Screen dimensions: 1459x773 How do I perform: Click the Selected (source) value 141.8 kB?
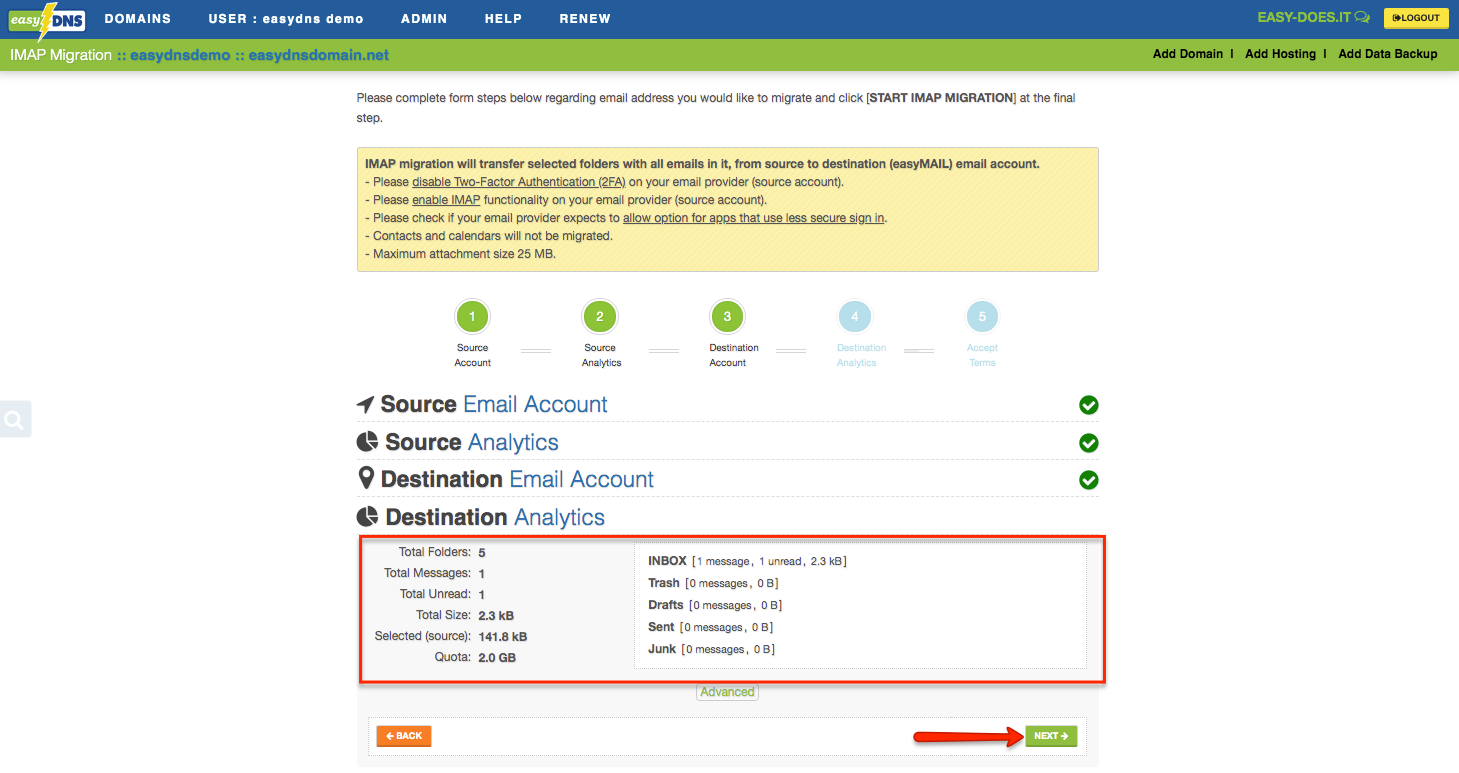[502, 636]
